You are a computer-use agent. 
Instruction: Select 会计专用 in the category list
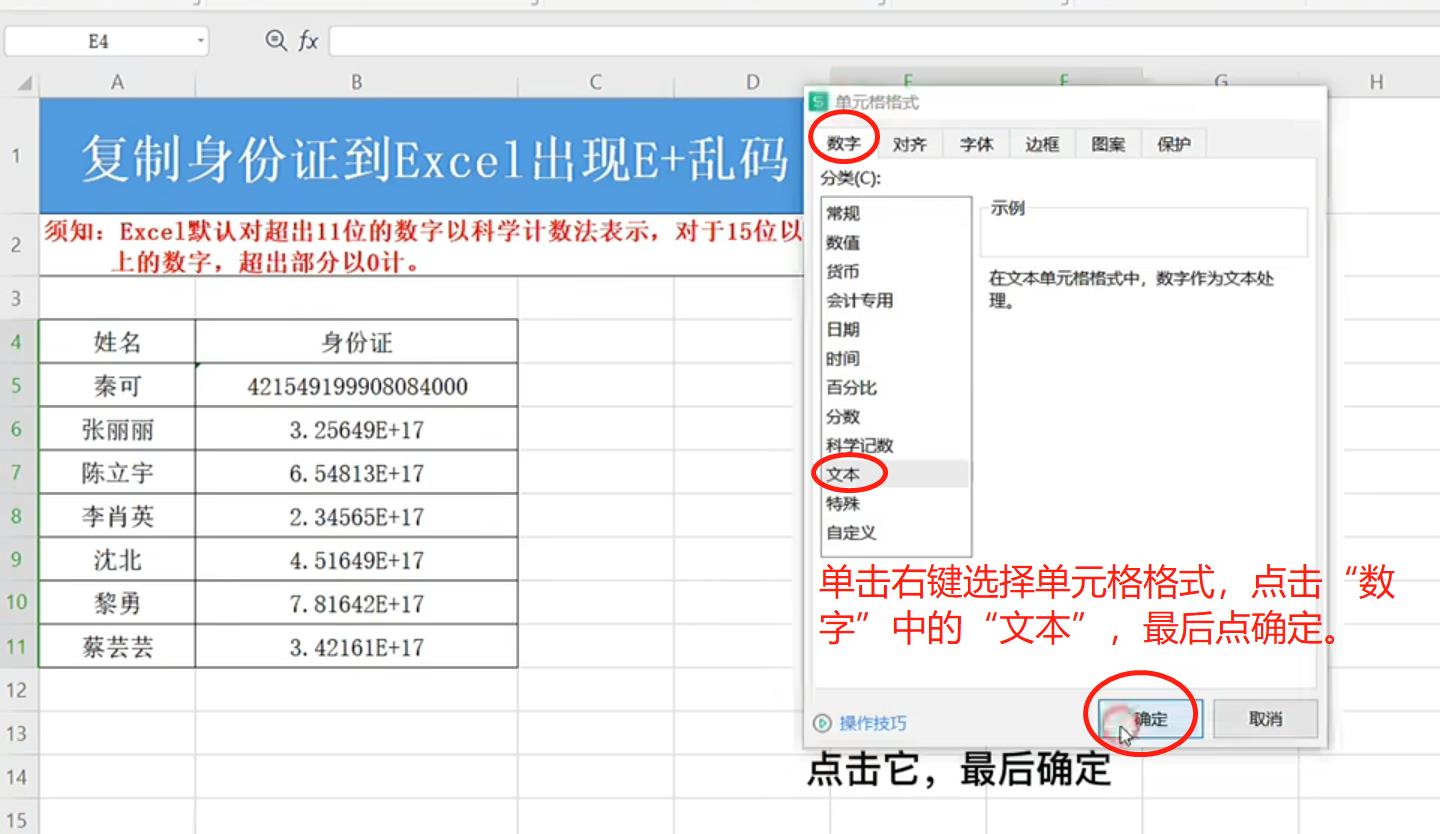click(x=895, y=300)
